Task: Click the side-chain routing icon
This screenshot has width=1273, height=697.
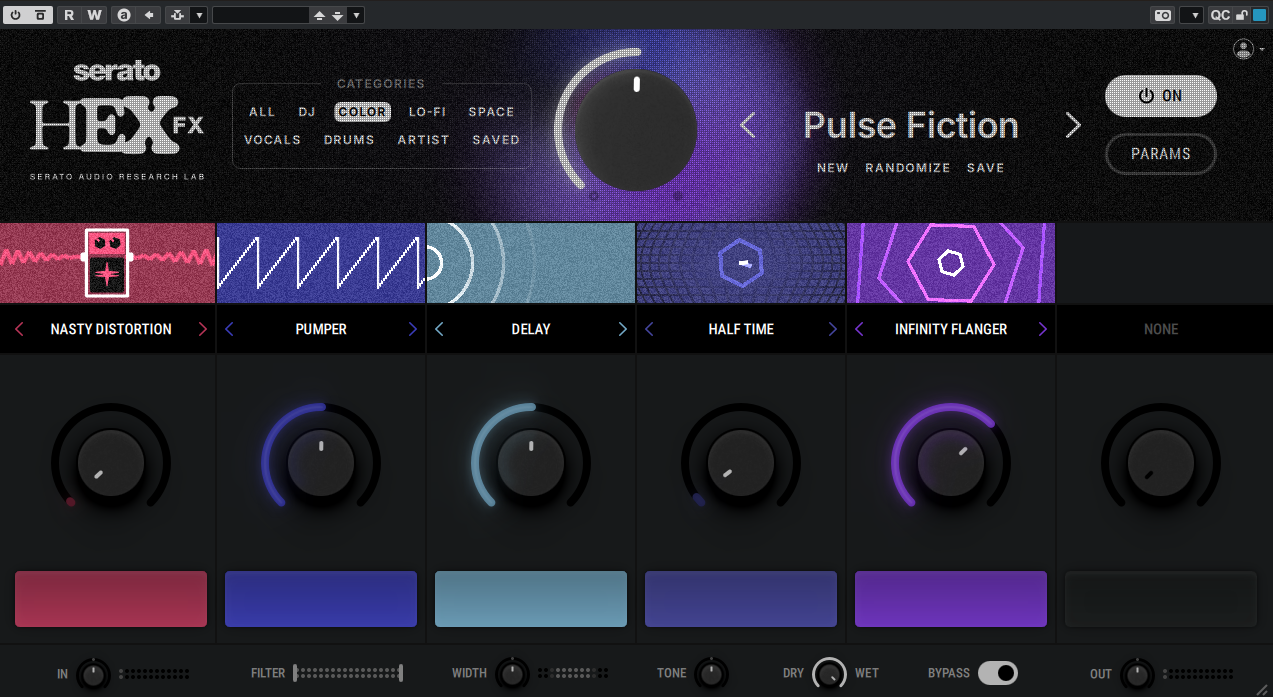Action: [178, 15]
